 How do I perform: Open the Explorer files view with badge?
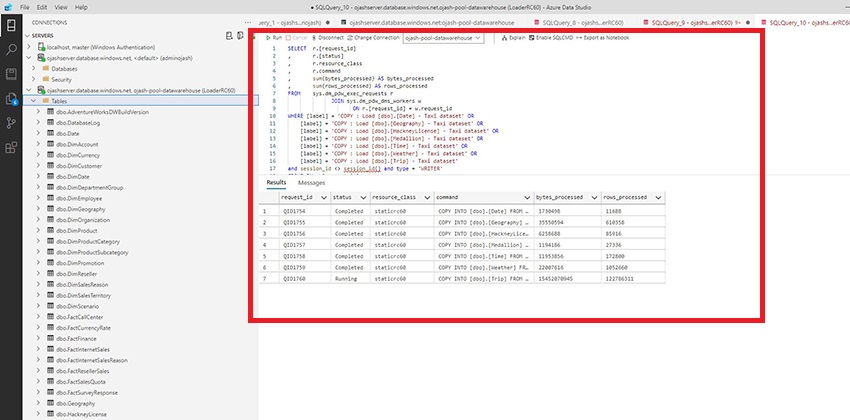pyautogui.click(x=11, y=99)
